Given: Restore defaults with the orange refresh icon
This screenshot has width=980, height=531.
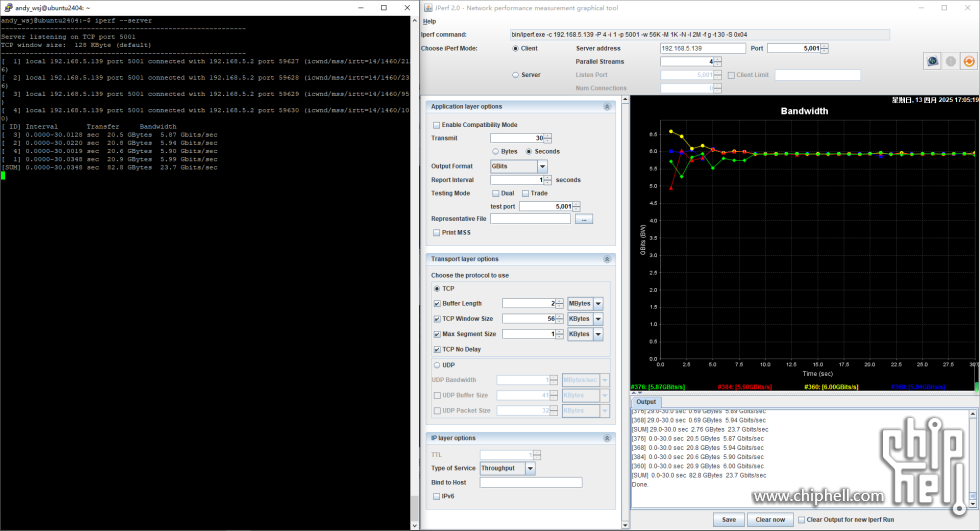Looking at the screenshot, I should click(x=969, y=61).
